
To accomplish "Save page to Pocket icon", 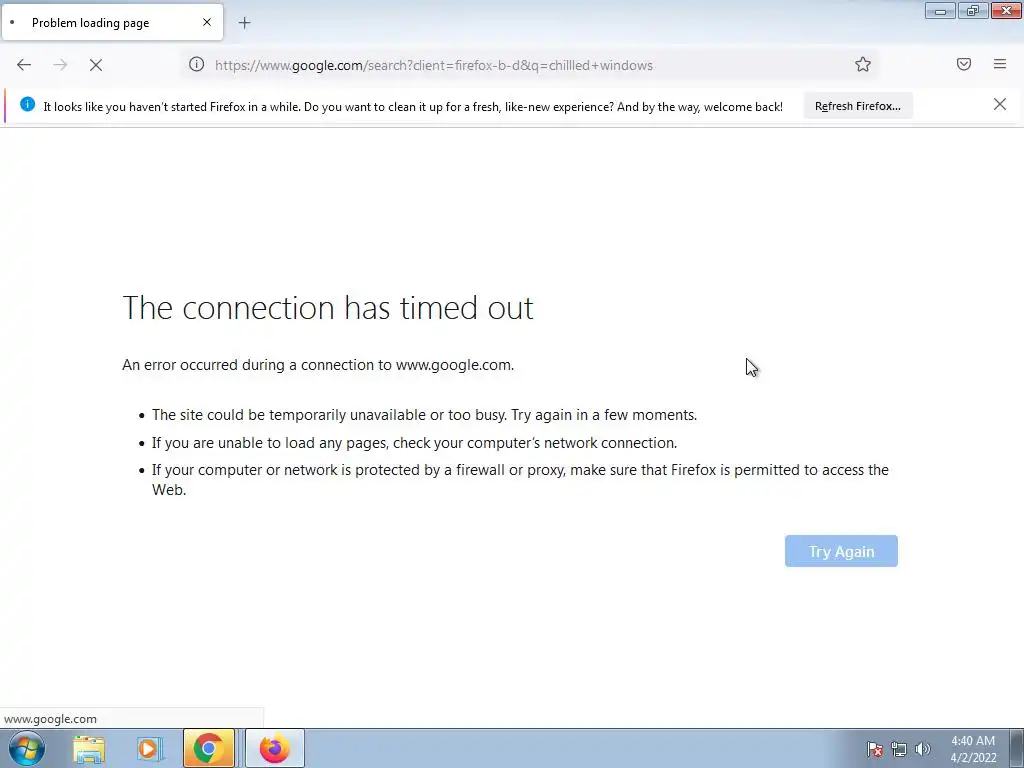I will coord(964,64).
